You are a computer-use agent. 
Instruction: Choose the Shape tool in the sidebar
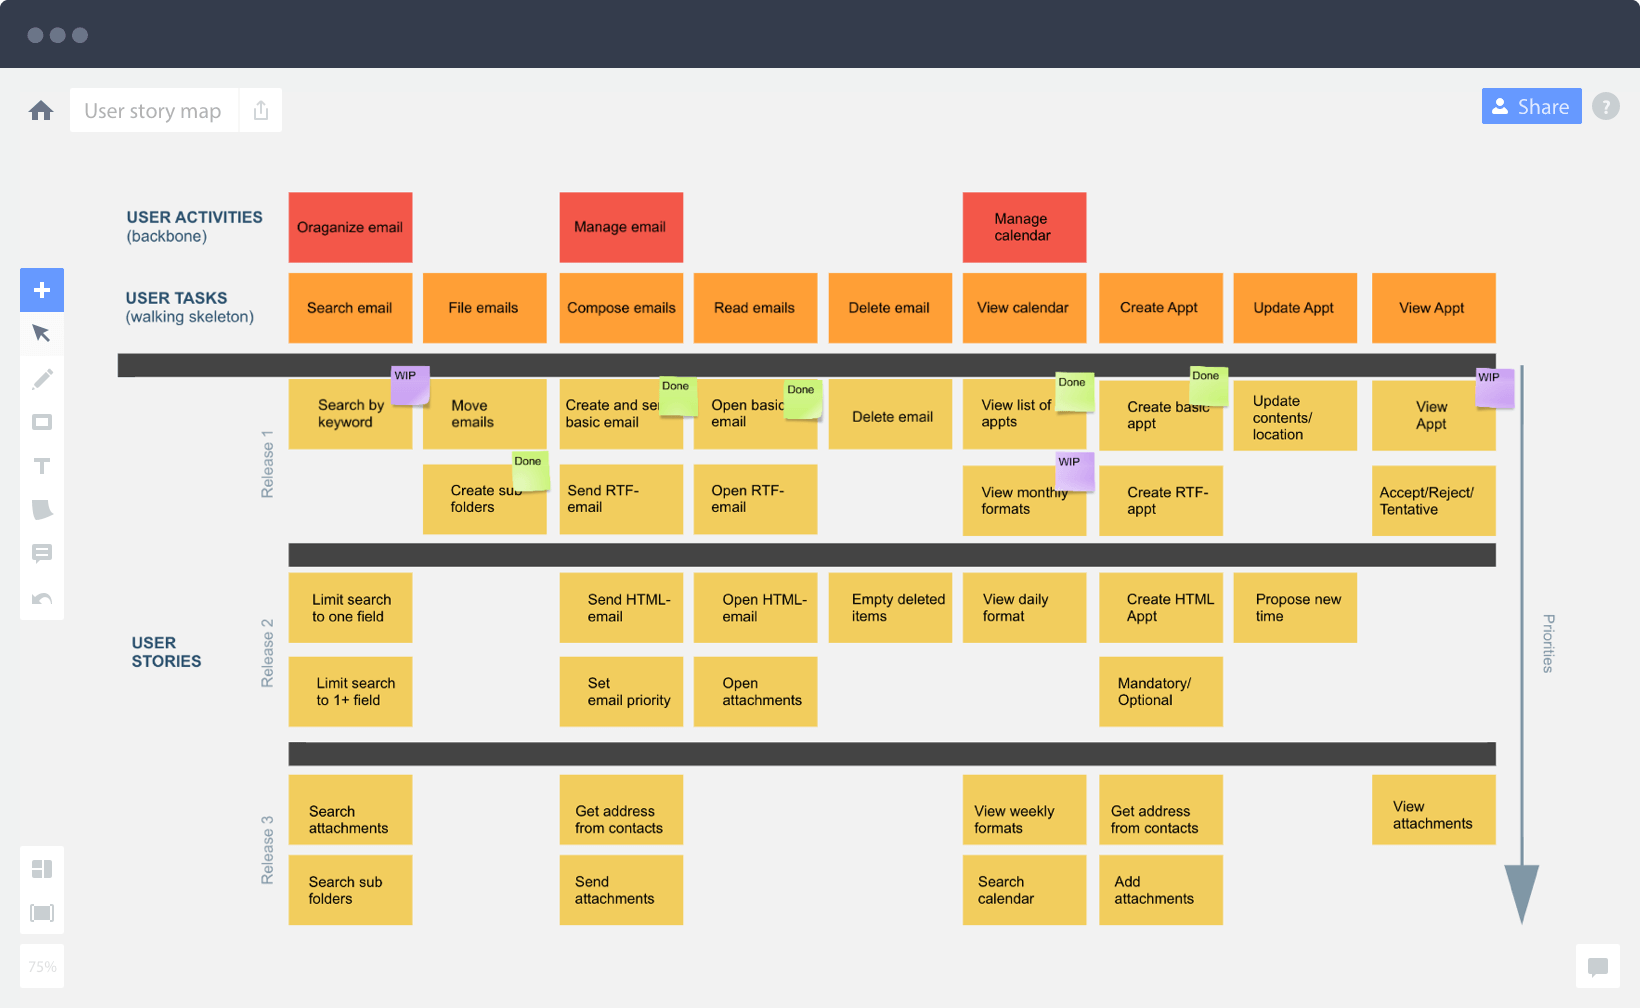point(42,422)
